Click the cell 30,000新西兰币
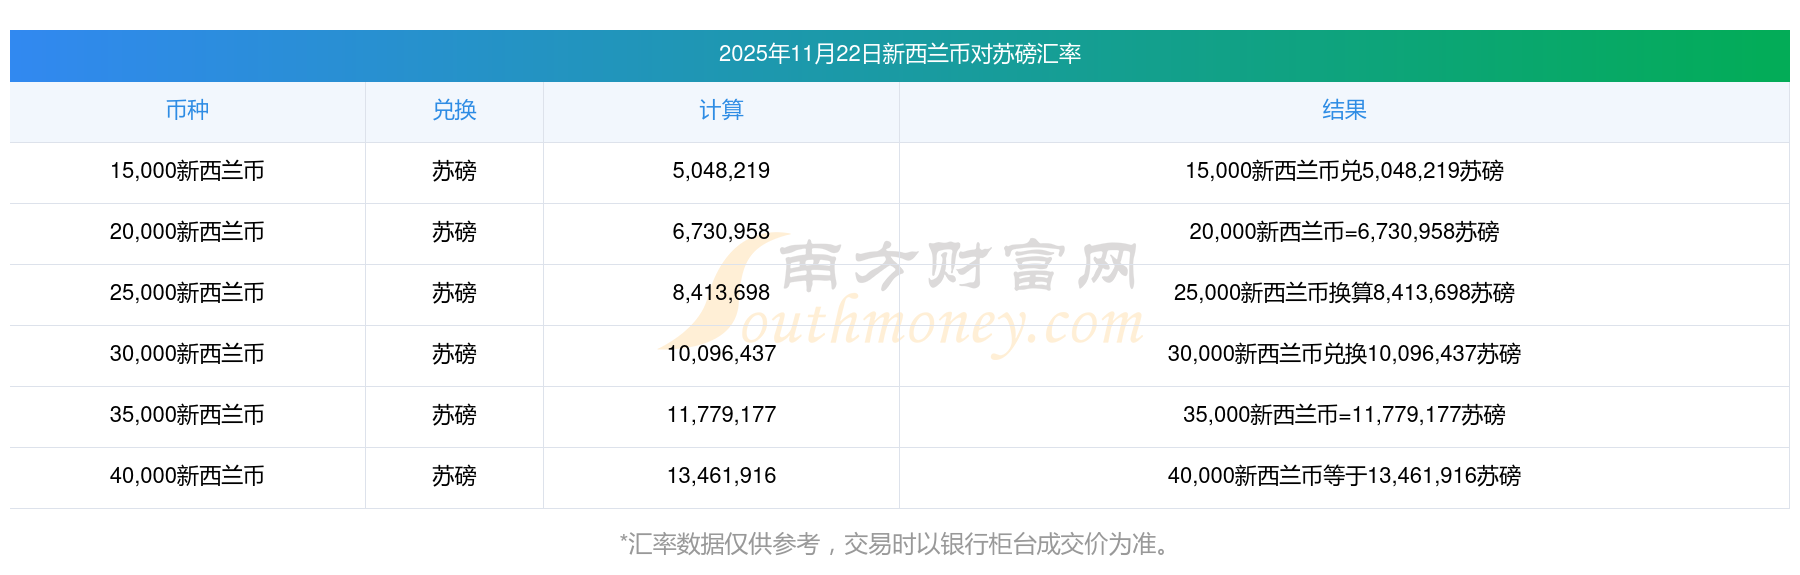This screenshot has width=1800, height=575. click(187, 354)
